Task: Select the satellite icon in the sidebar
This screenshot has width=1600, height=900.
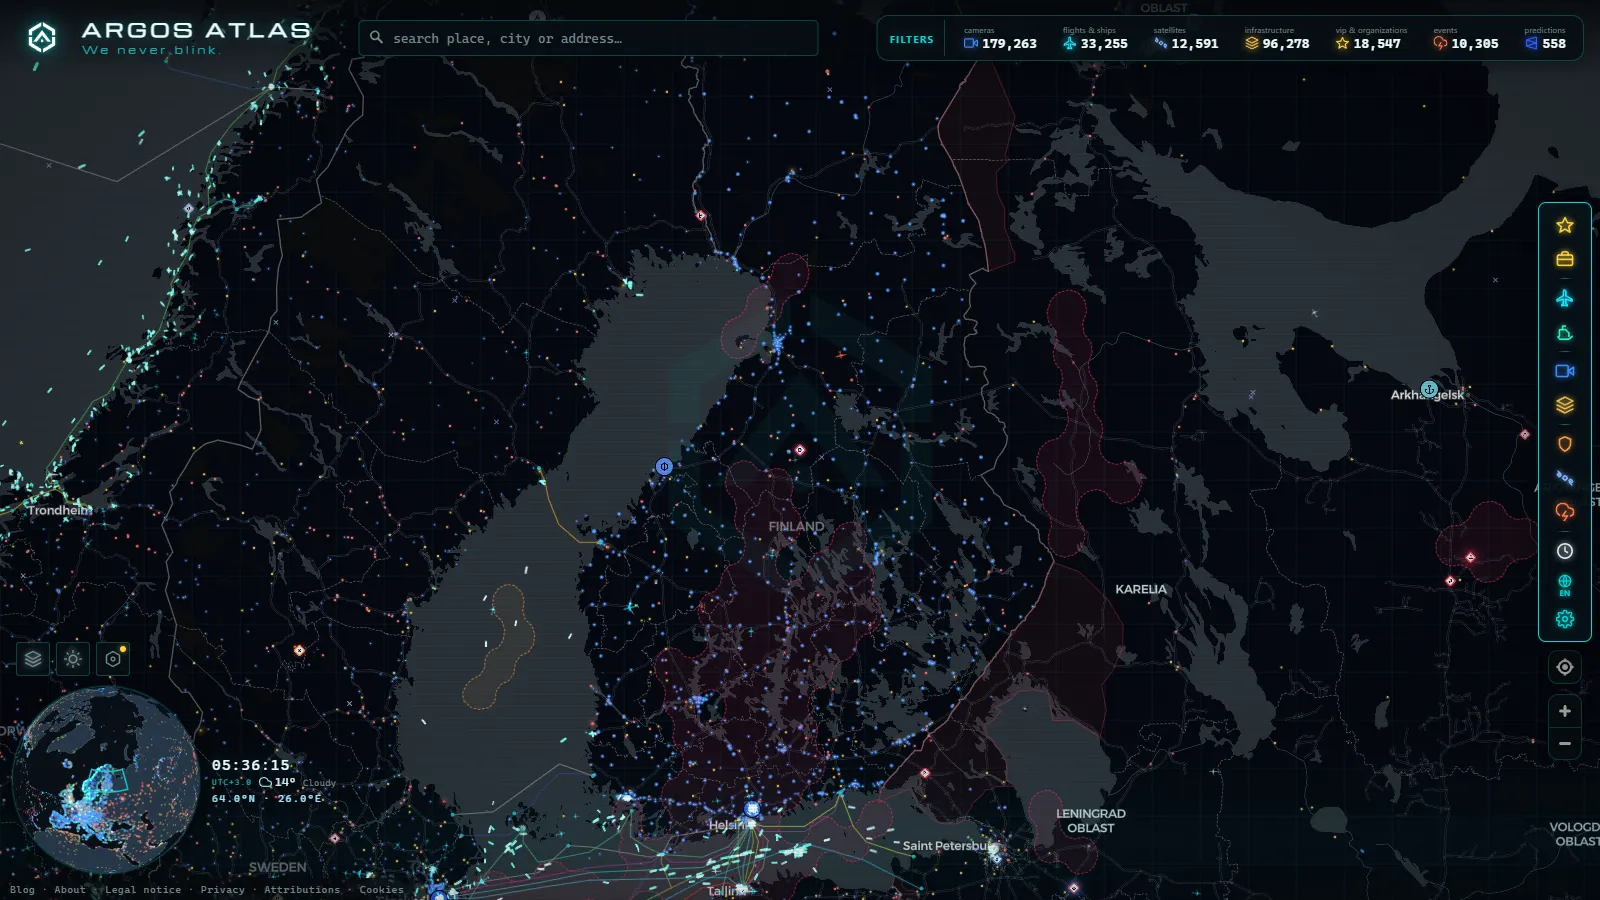Action: tap(1565, 478)
